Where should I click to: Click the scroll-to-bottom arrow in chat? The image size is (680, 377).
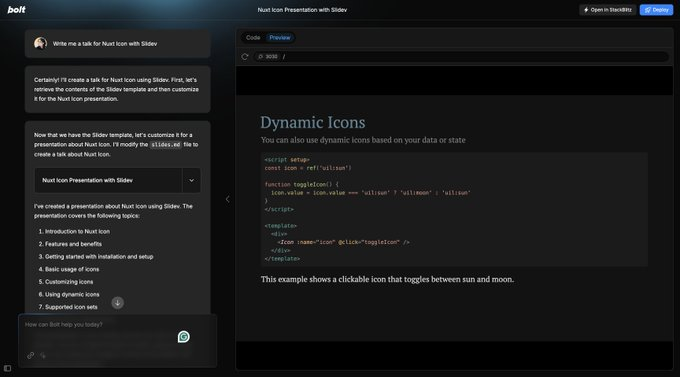(x=118, y=303)
